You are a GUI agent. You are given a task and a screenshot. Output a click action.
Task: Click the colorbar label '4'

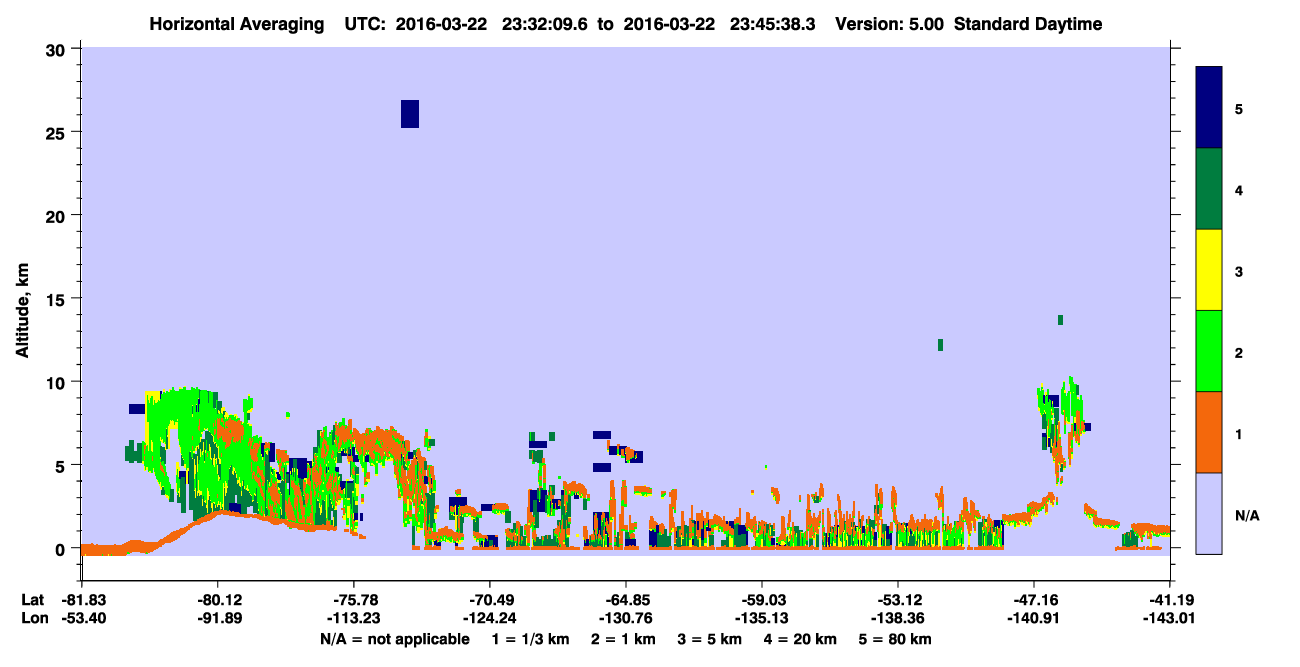pyautogui.click(x=1238, y=190)
